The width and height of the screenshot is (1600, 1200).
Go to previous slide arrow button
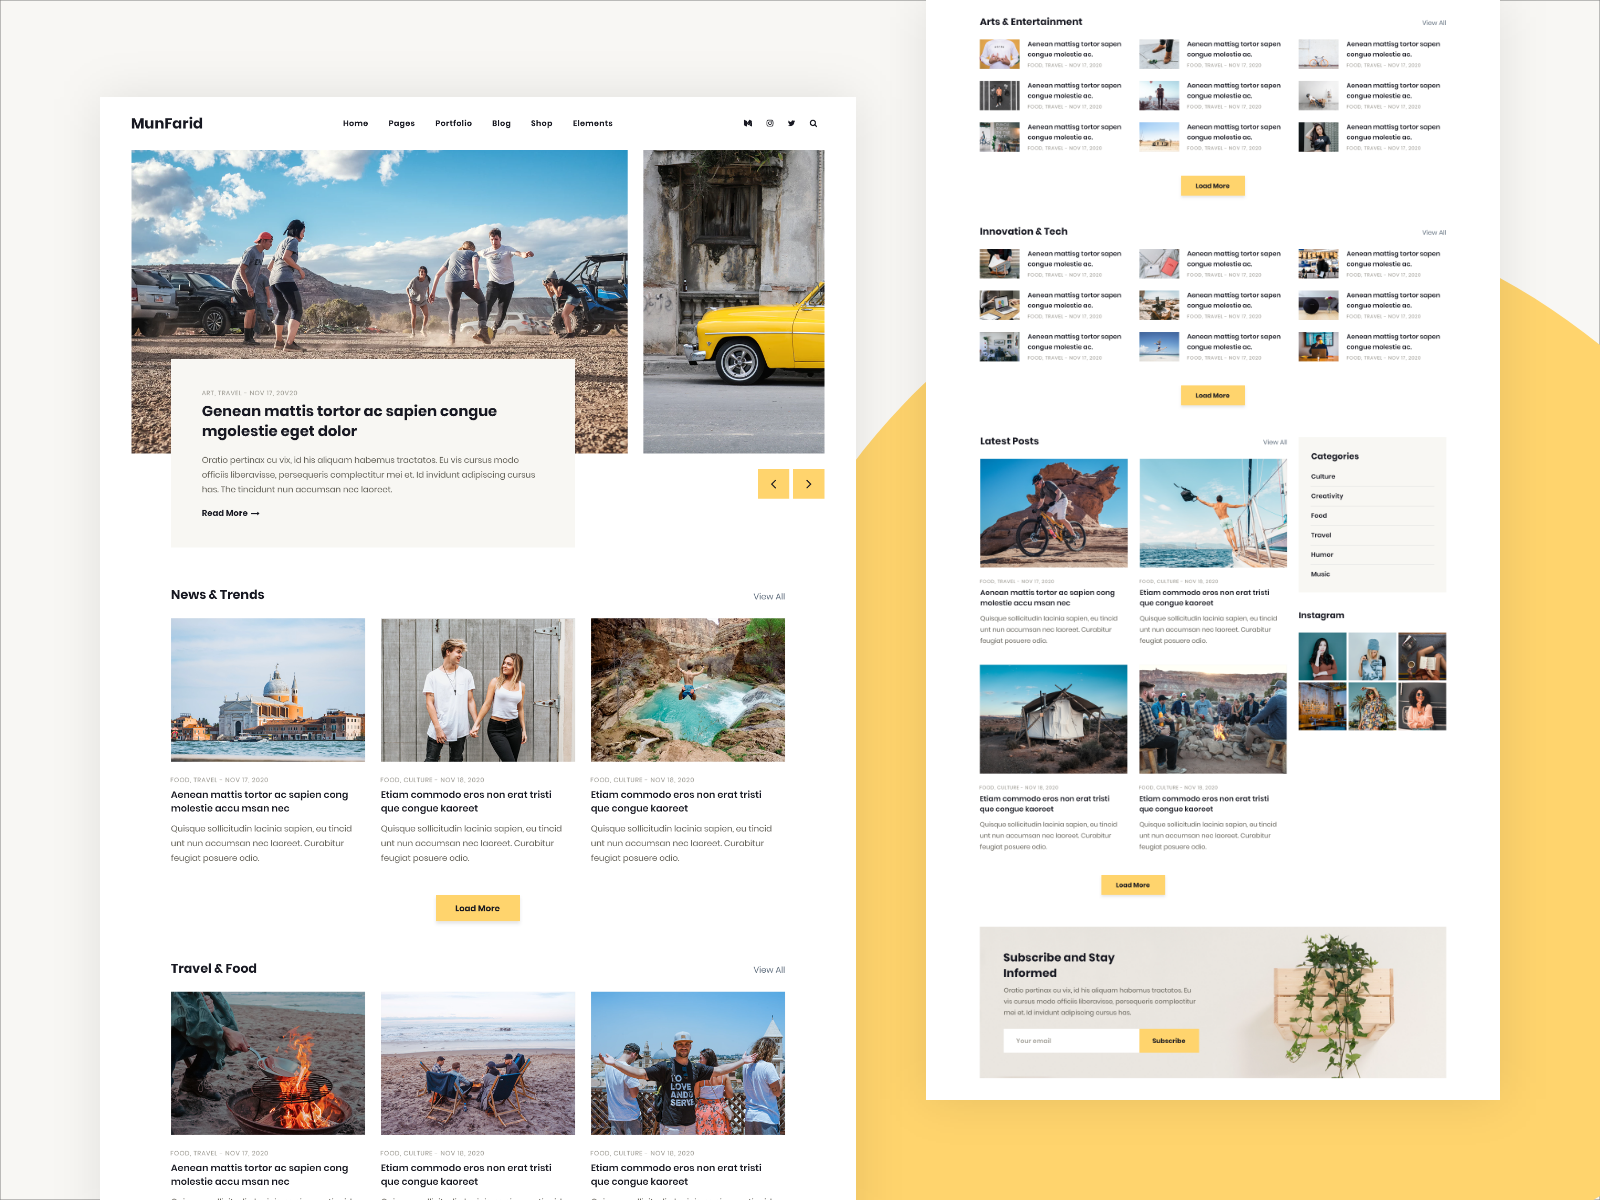(773, 484)
